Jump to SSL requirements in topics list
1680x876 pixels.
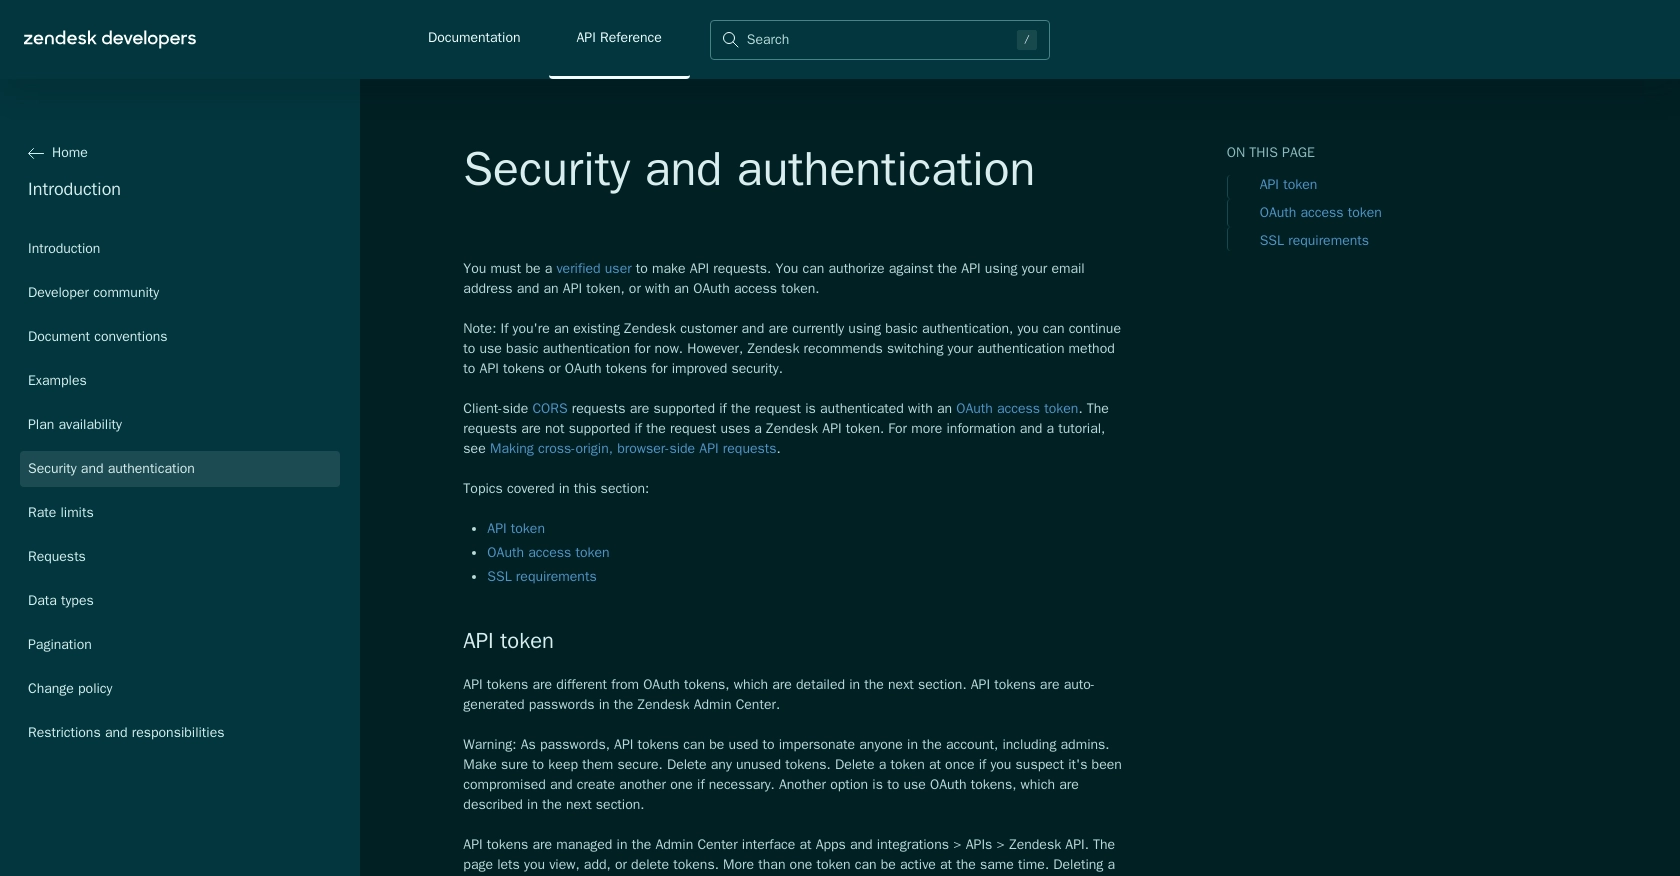pos(542,577)
